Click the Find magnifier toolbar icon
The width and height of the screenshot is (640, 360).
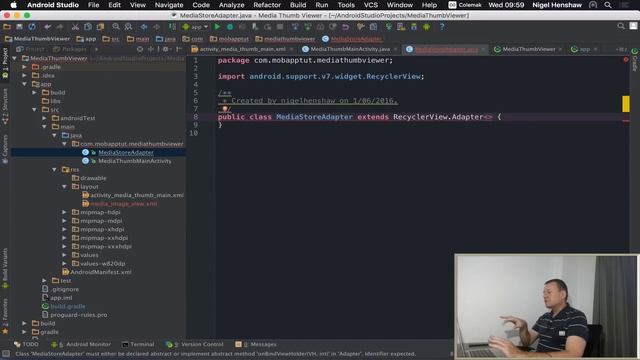[x=116, y=27]
